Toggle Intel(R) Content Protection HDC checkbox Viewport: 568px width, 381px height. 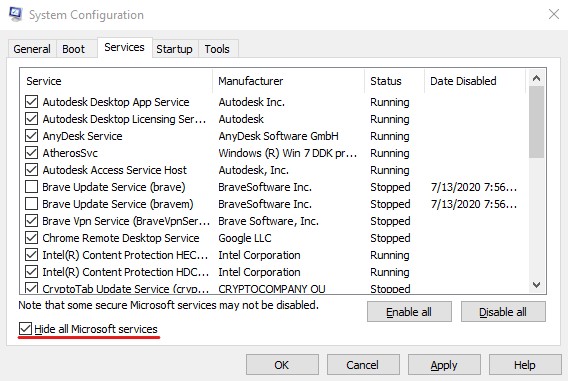coord(32,272)
